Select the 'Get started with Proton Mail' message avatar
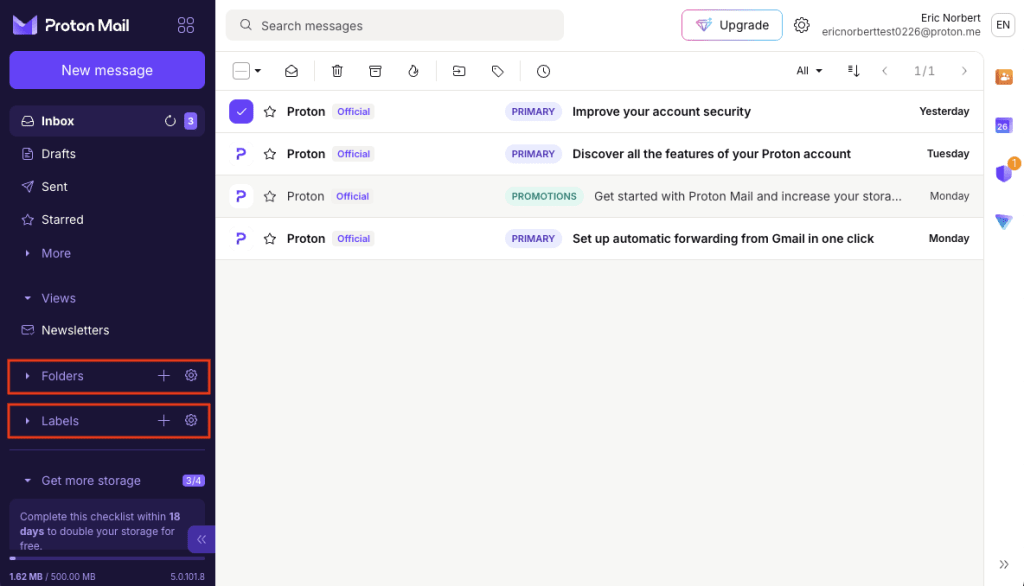 pos(241,197)
